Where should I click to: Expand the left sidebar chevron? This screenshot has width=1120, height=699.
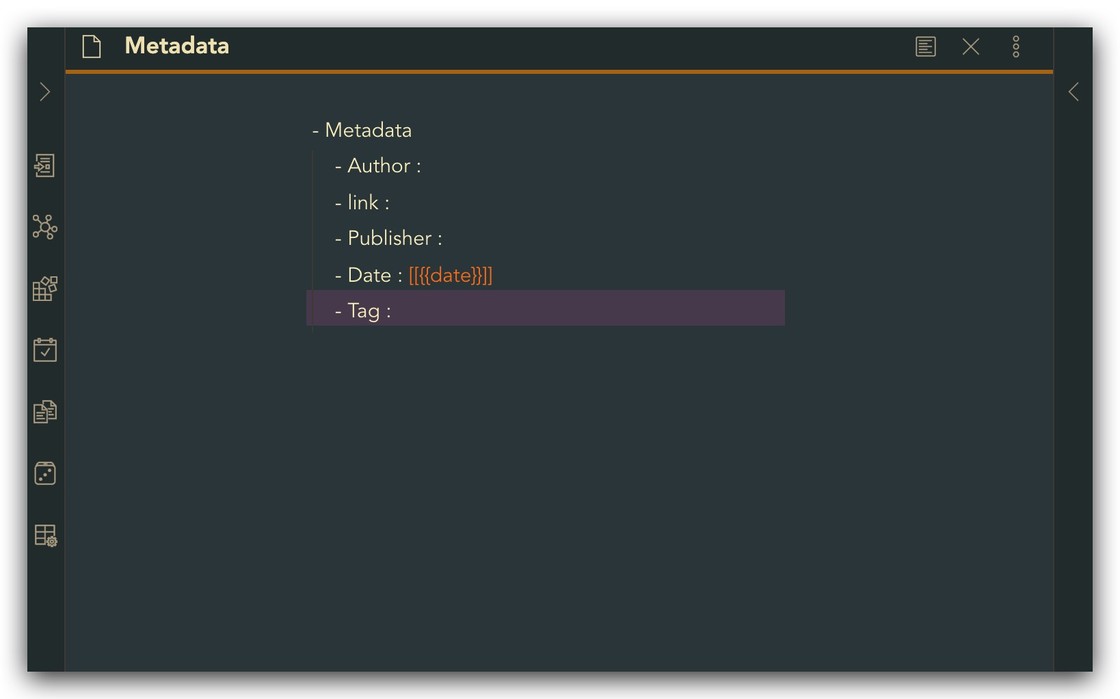[x=45, y=92]
